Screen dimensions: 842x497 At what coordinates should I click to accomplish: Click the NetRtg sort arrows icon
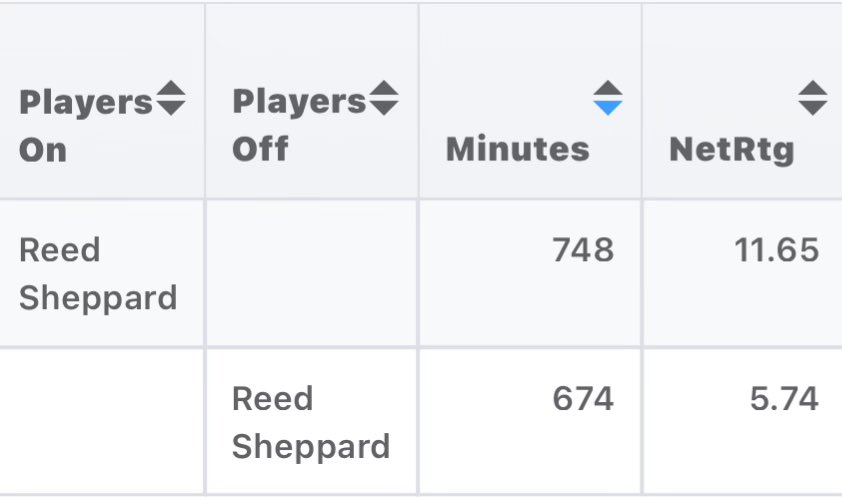pos(812,98)
